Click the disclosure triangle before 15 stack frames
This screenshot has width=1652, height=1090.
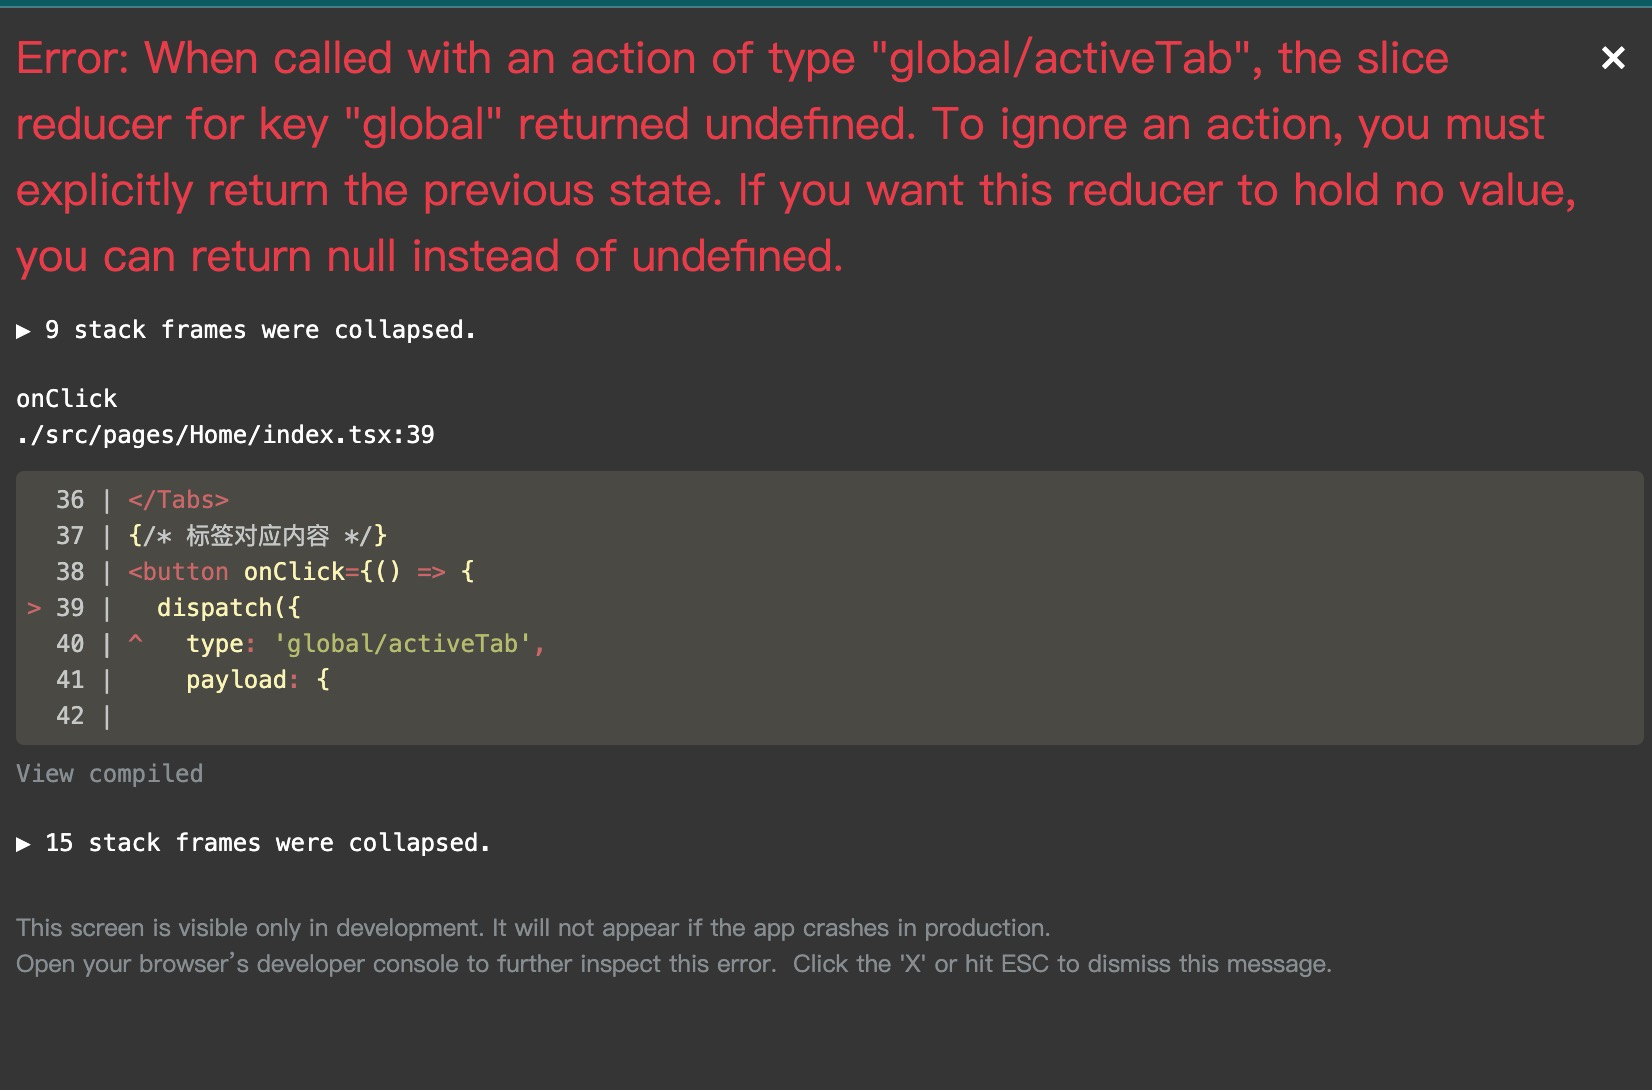point(24,843)
